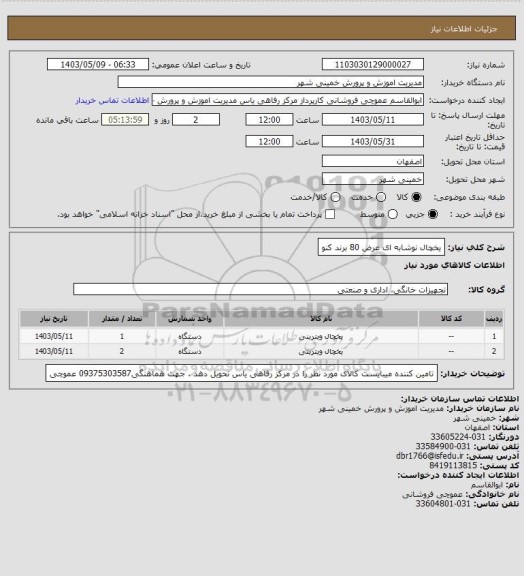
Task: Click the remaining days field showing 2
Action: tap(196, 120)
